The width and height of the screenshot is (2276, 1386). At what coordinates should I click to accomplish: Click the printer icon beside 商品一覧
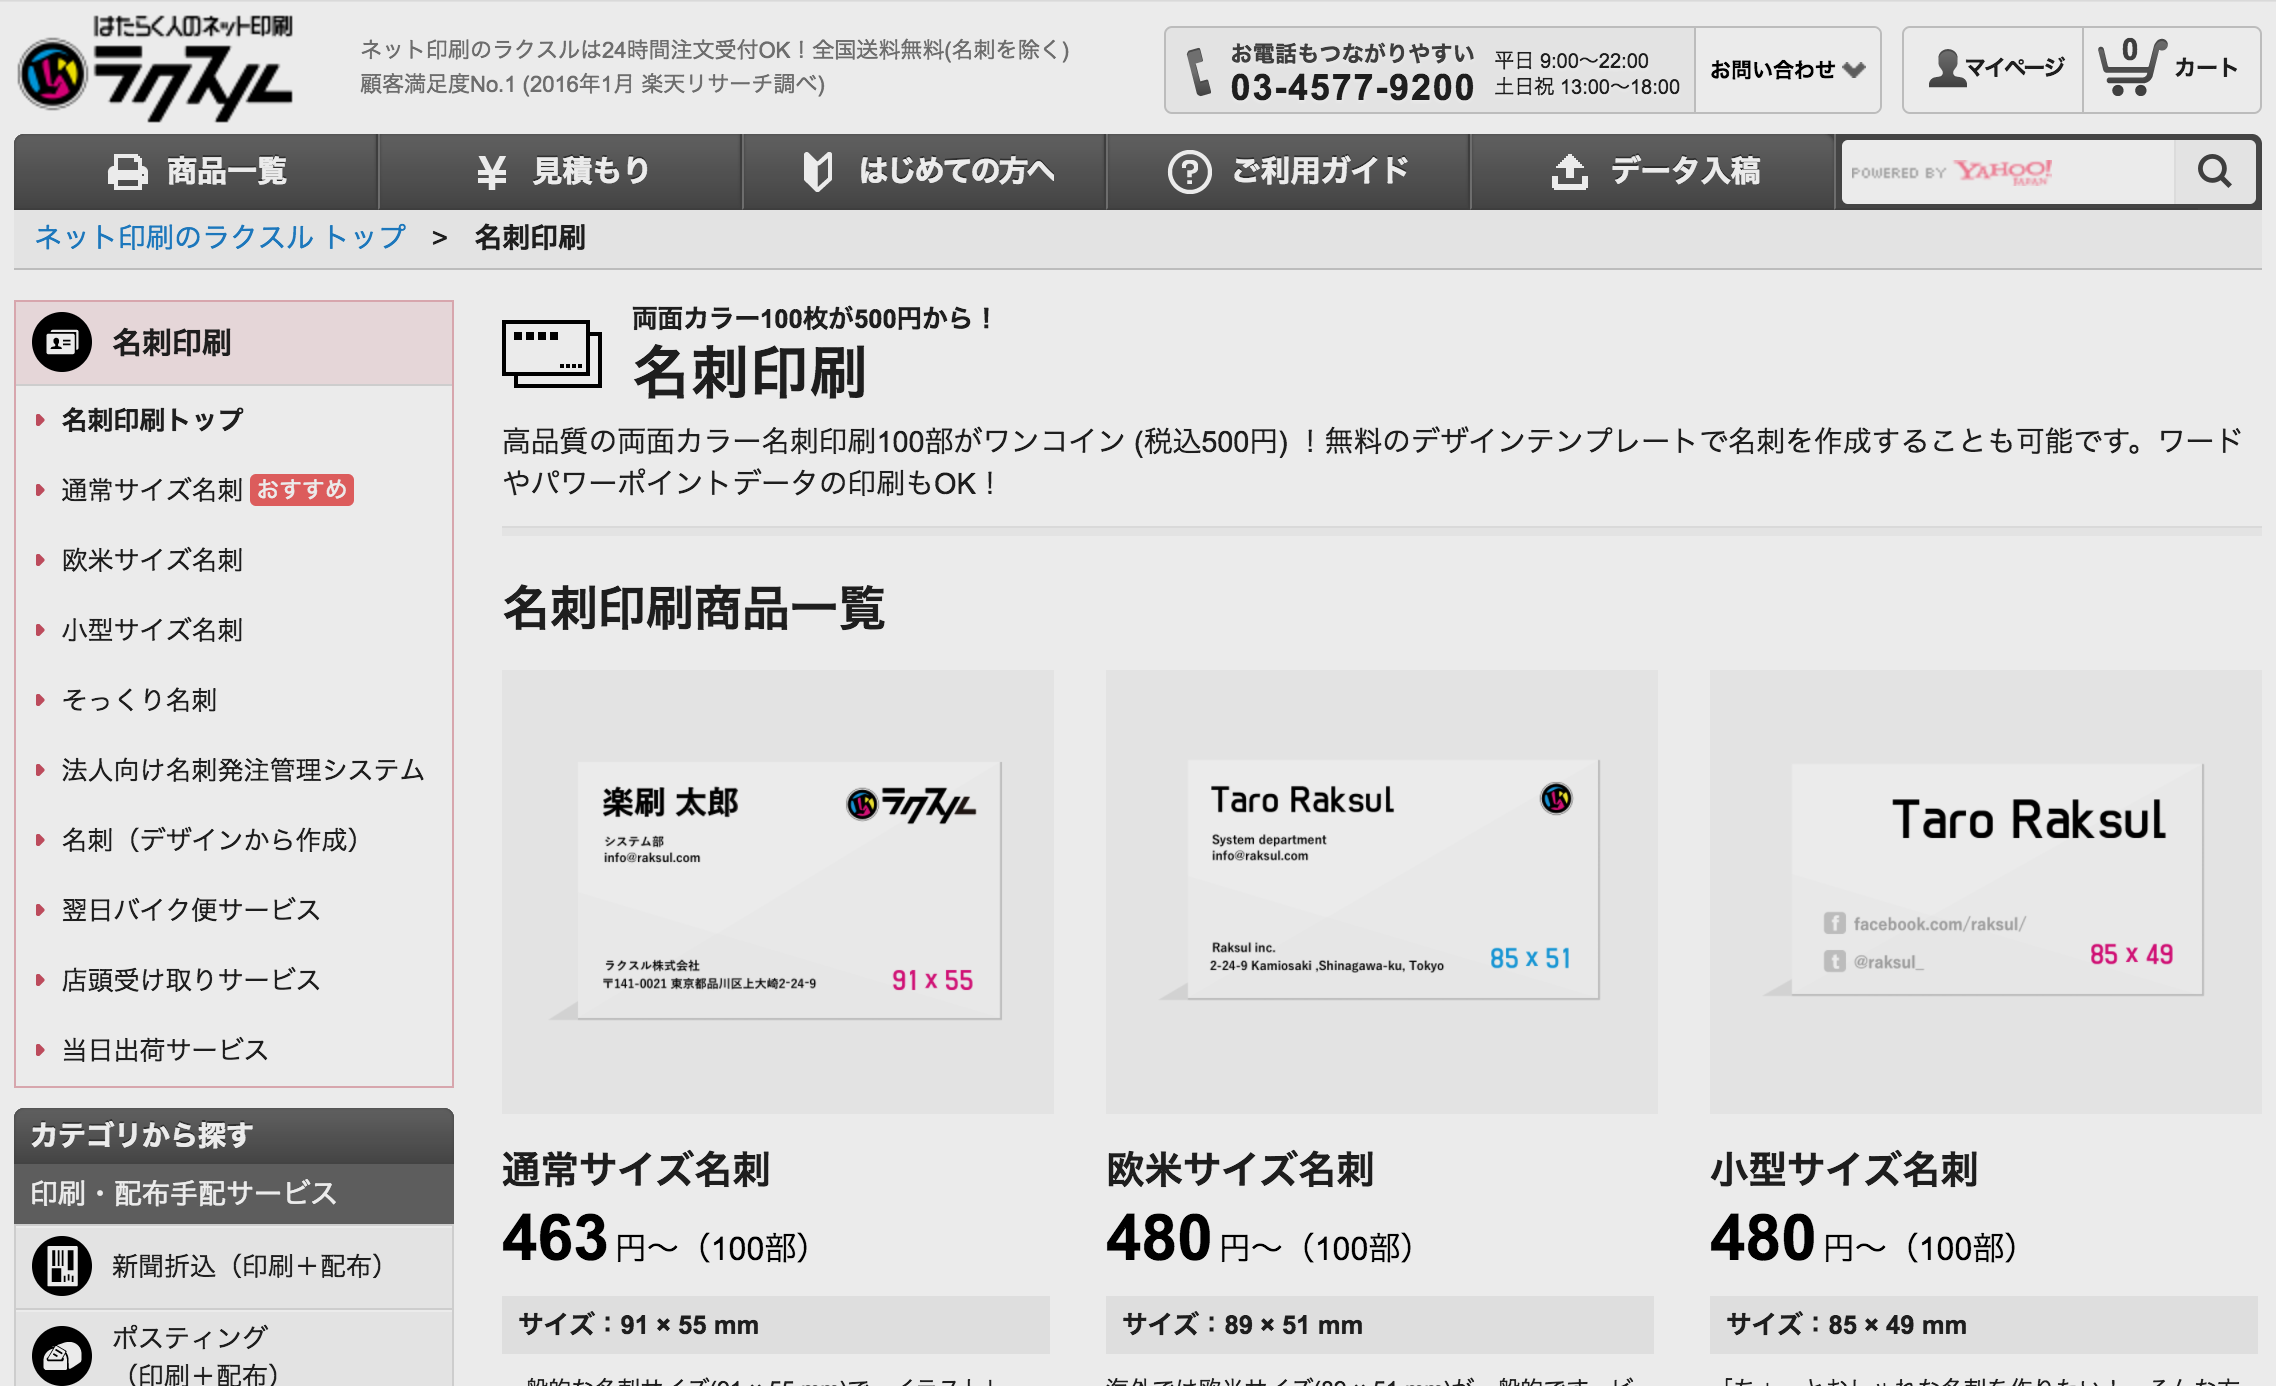click(128, 172)
